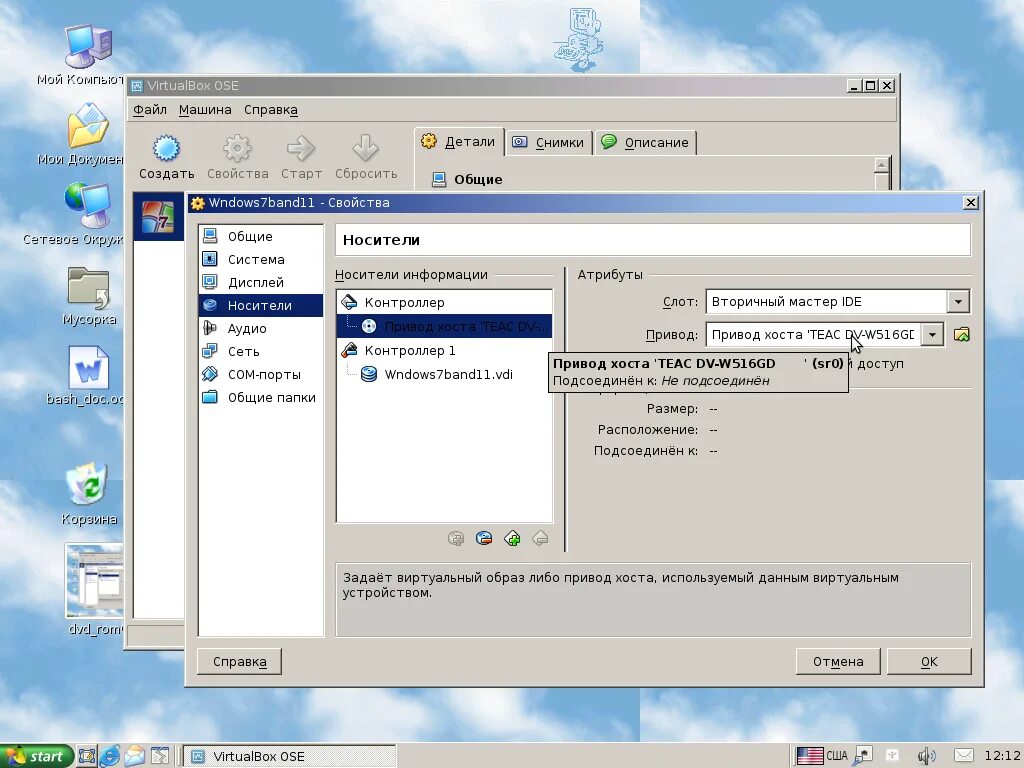Click the Создать (New VM) icon

click(165, 155)
